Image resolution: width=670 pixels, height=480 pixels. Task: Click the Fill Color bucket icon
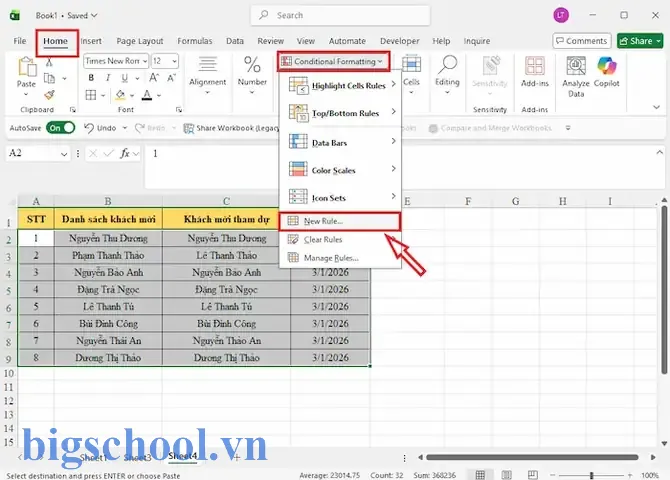click(120, 95)
